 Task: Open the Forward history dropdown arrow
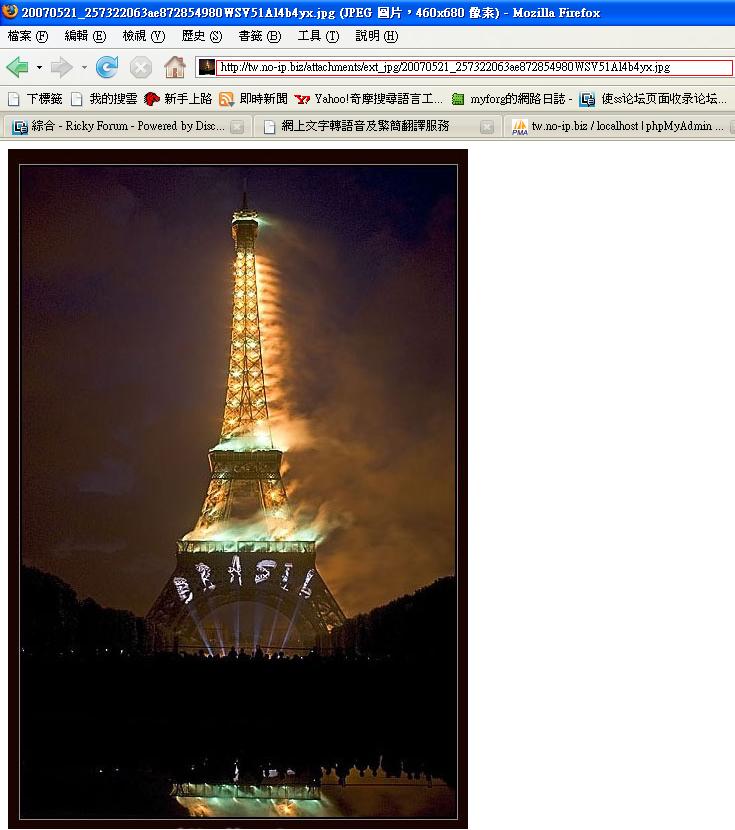84,67
